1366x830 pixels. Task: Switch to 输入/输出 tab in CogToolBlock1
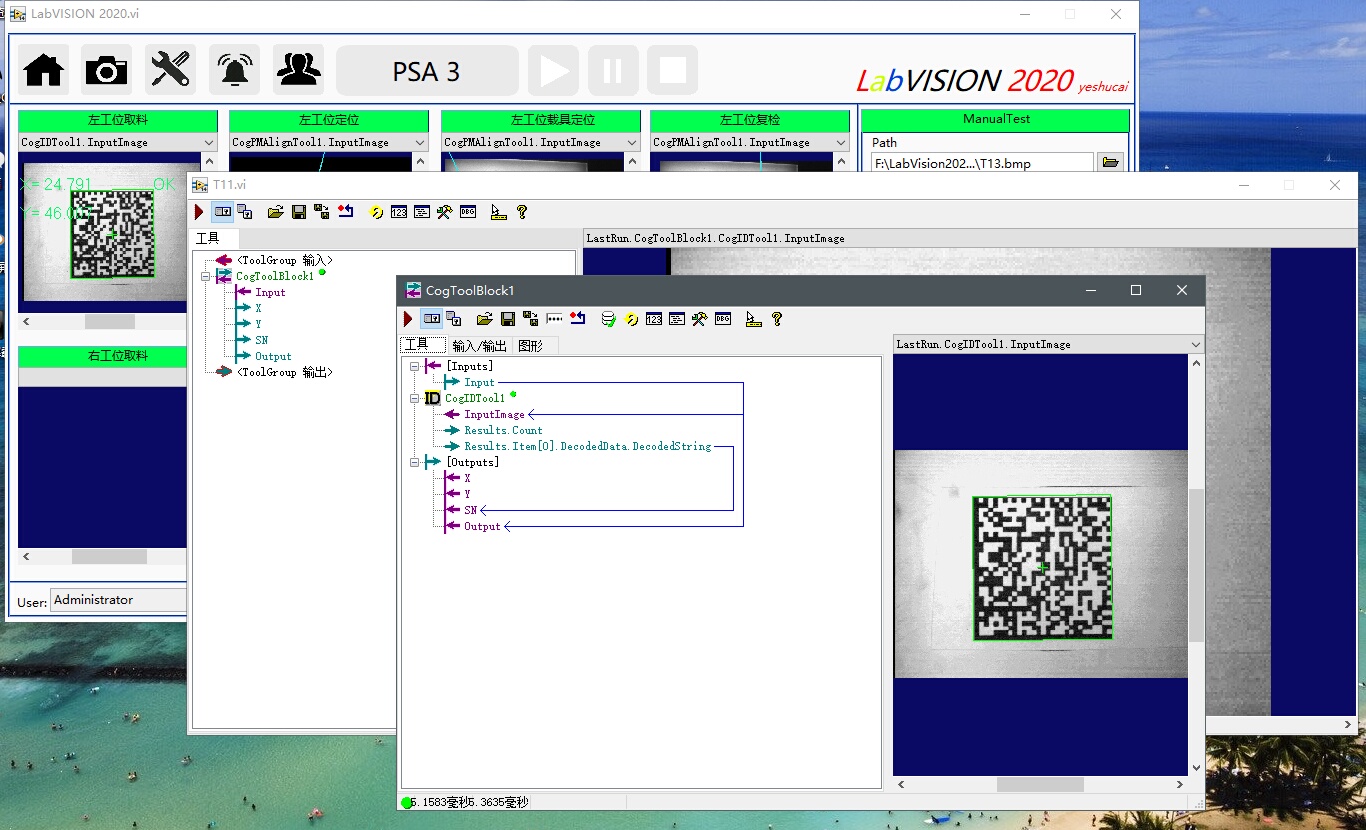[479, 345]
